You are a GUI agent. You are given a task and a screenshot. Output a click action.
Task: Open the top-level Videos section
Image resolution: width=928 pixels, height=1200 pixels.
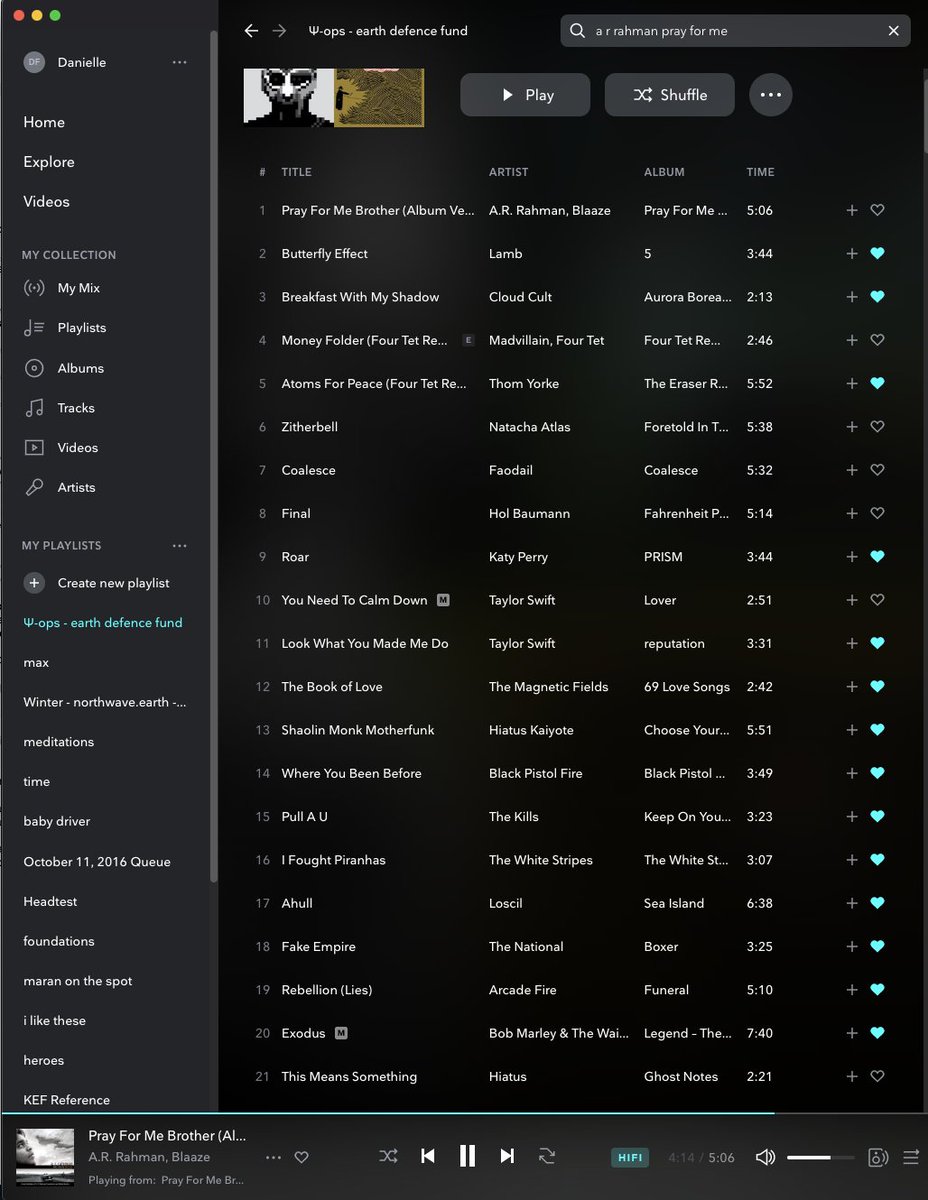(46, 202)
